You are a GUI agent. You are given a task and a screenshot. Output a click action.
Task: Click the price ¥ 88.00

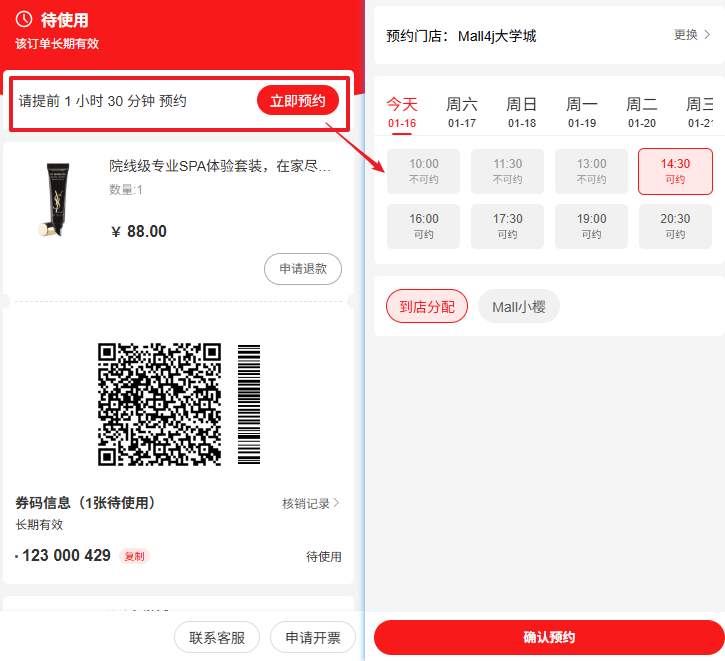coord(139,231)
